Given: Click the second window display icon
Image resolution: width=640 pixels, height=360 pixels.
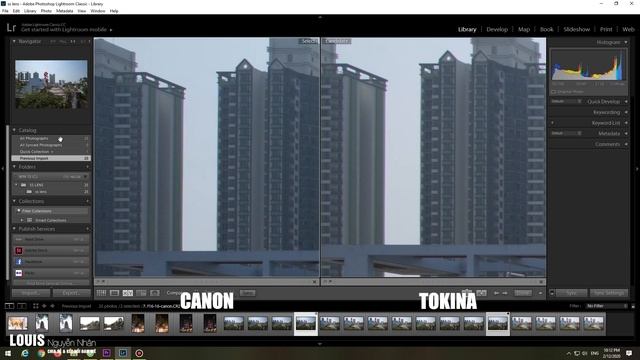Looking at the screenshot, I should [x=22, y=306].
